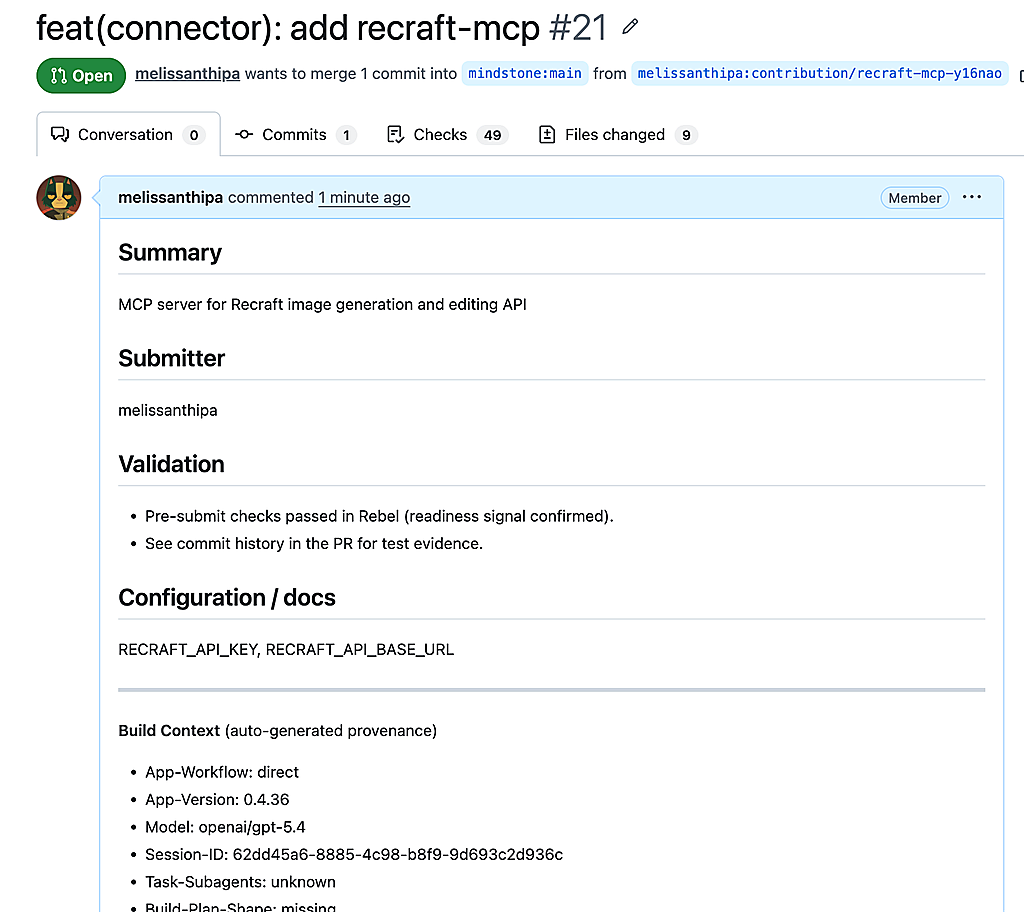Click the Files changed diff icon
1024x912 pixels.
[547, 135]
